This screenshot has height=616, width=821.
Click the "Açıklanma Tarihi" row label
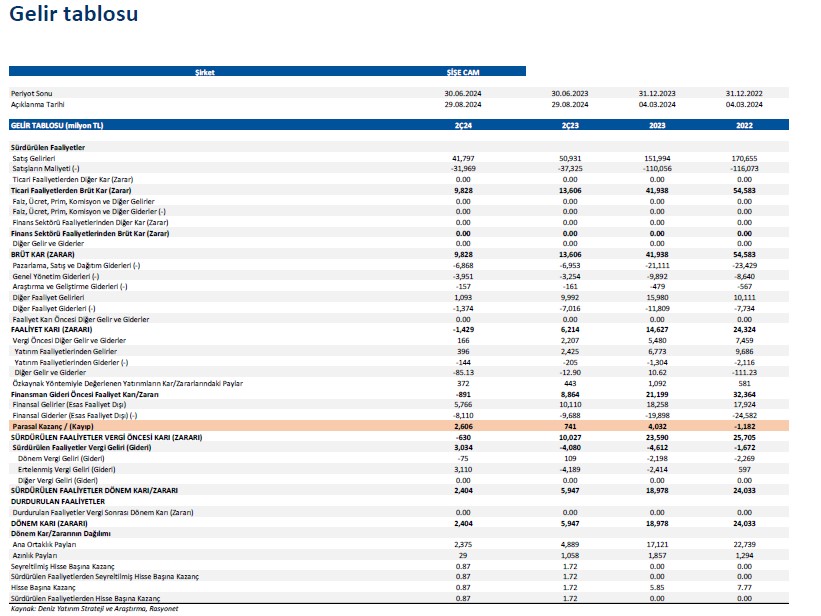(x=38, y=104)
